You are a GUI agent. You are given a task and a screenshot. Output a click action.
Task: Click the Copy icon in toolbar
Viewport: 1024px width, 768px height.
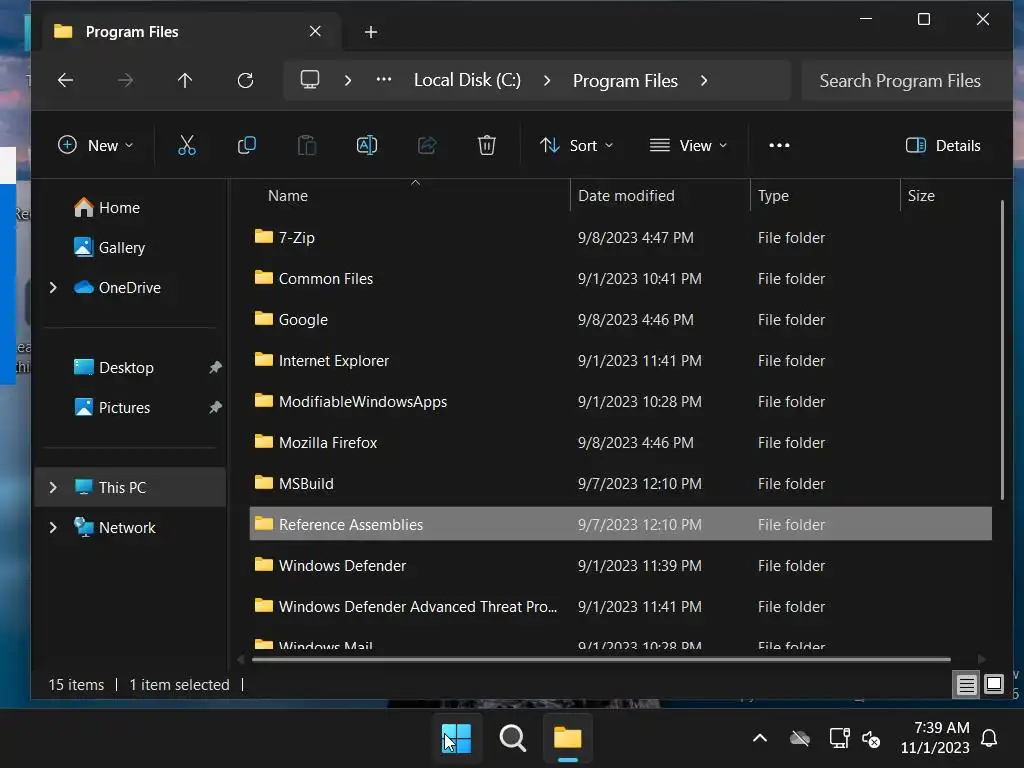coord(247,145)
